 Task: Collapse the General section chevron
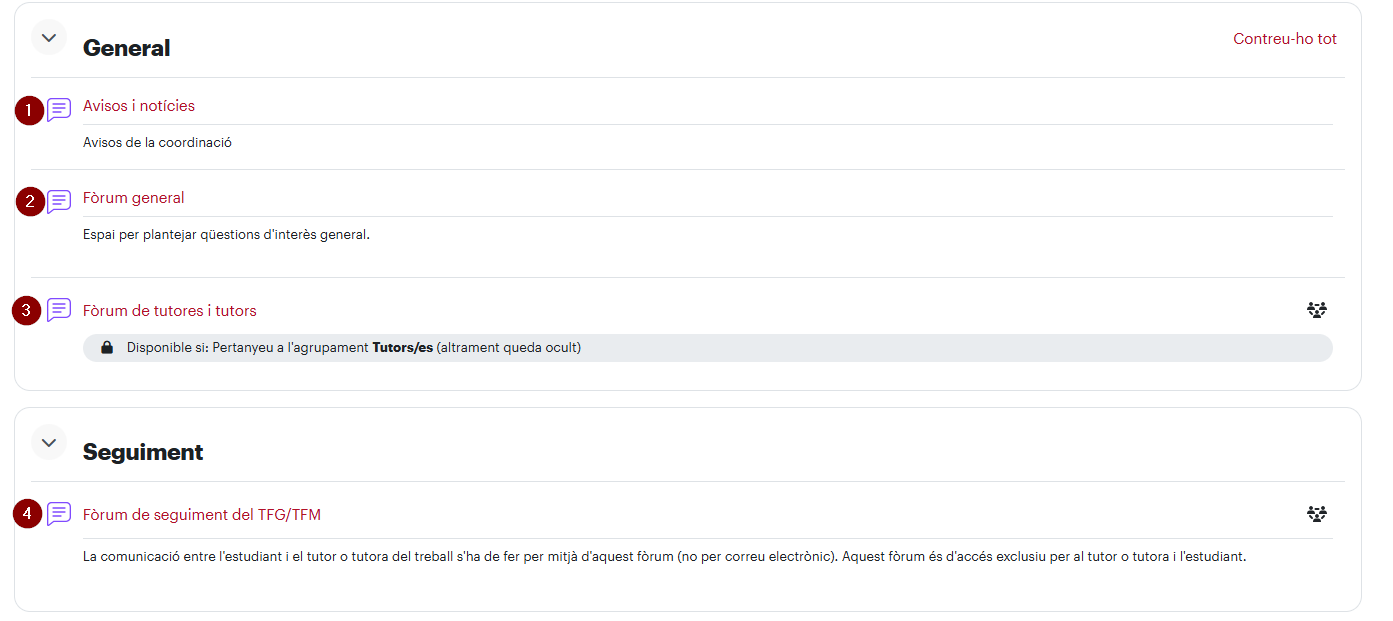tap(49, 37)
